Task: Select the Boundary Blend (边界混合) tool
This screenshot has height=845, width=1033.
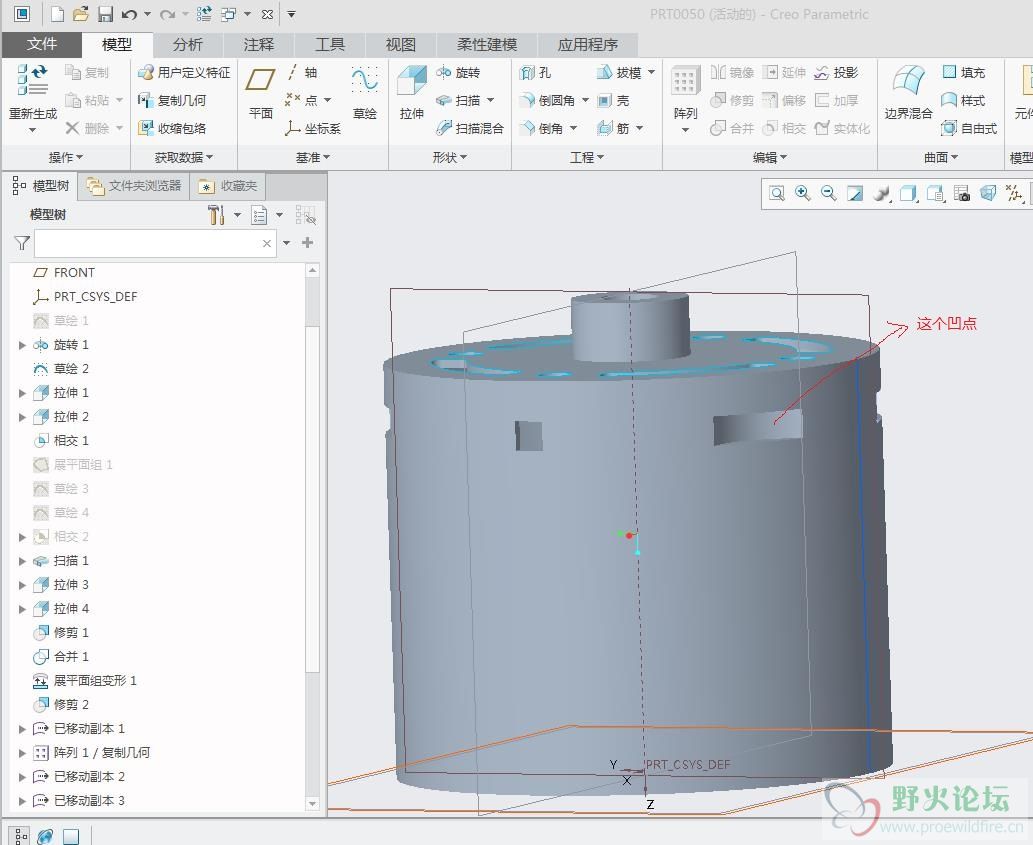Action: [908, 92]
